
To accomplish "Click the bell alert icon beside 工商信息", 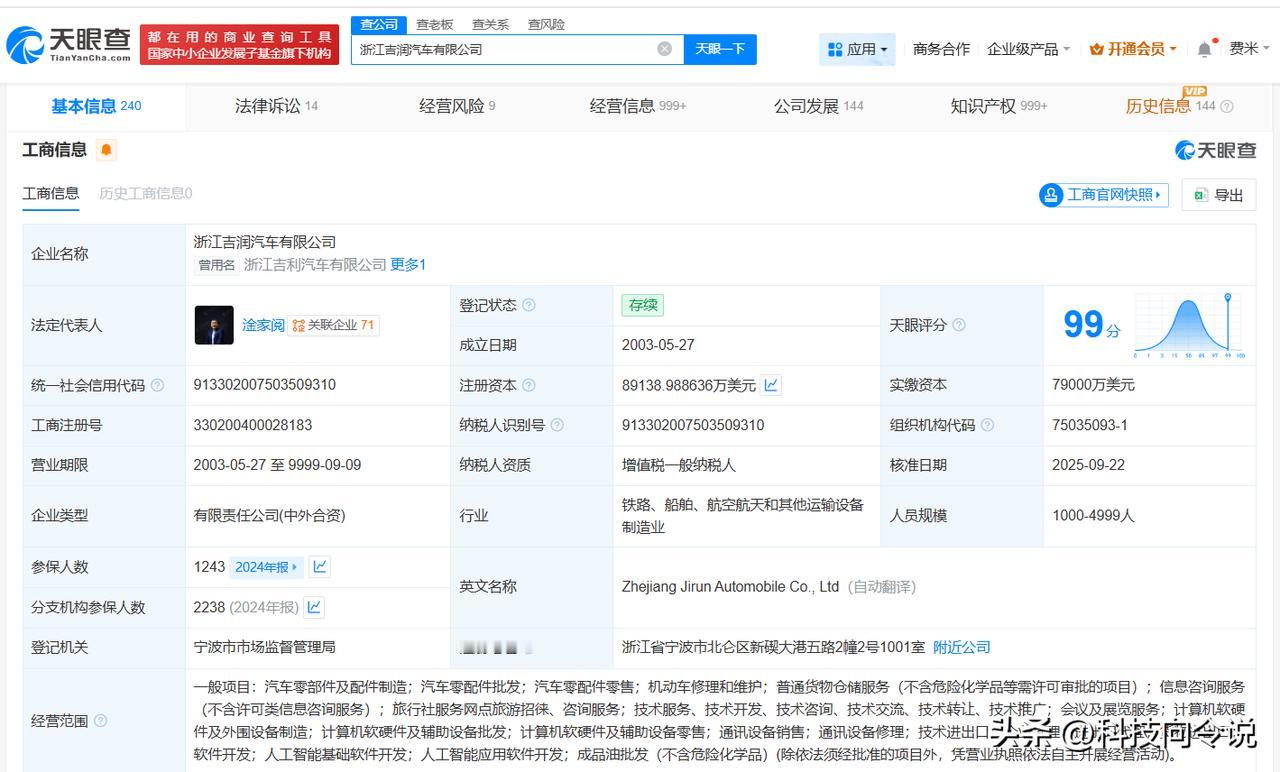I will coord(106,150).
